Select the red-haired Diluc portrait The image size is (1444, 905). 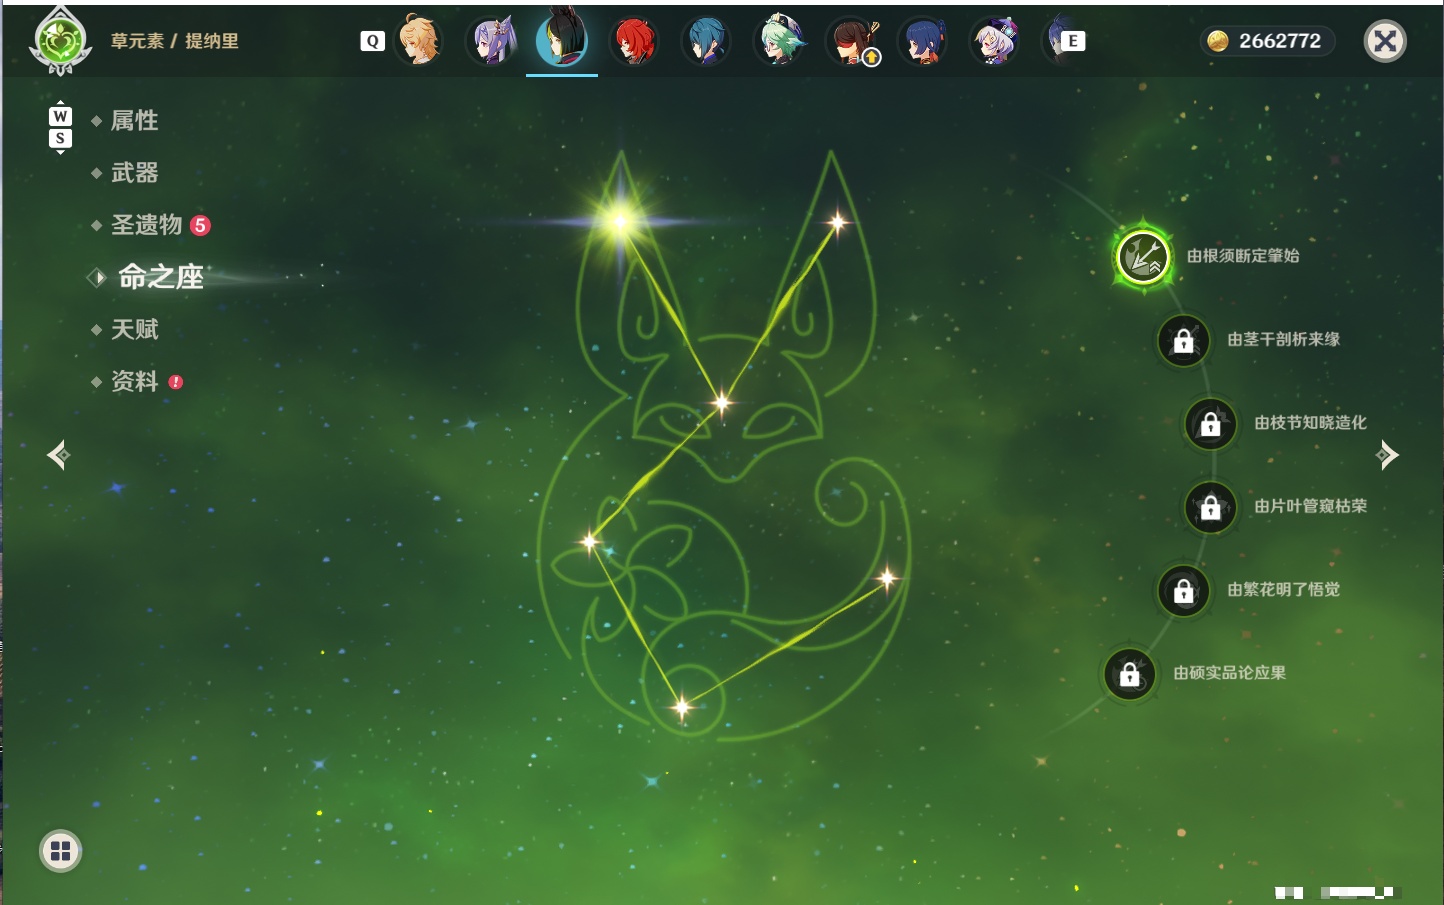pyautogui.click(x=634, y=41)
